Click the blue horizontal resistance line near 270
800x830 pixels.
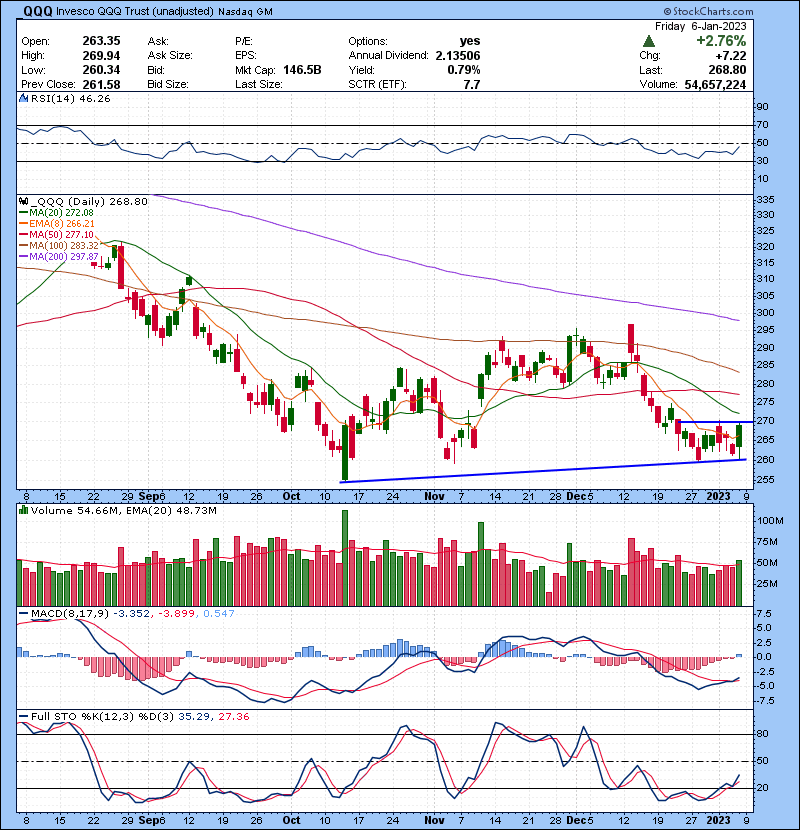tap(716, 422)
